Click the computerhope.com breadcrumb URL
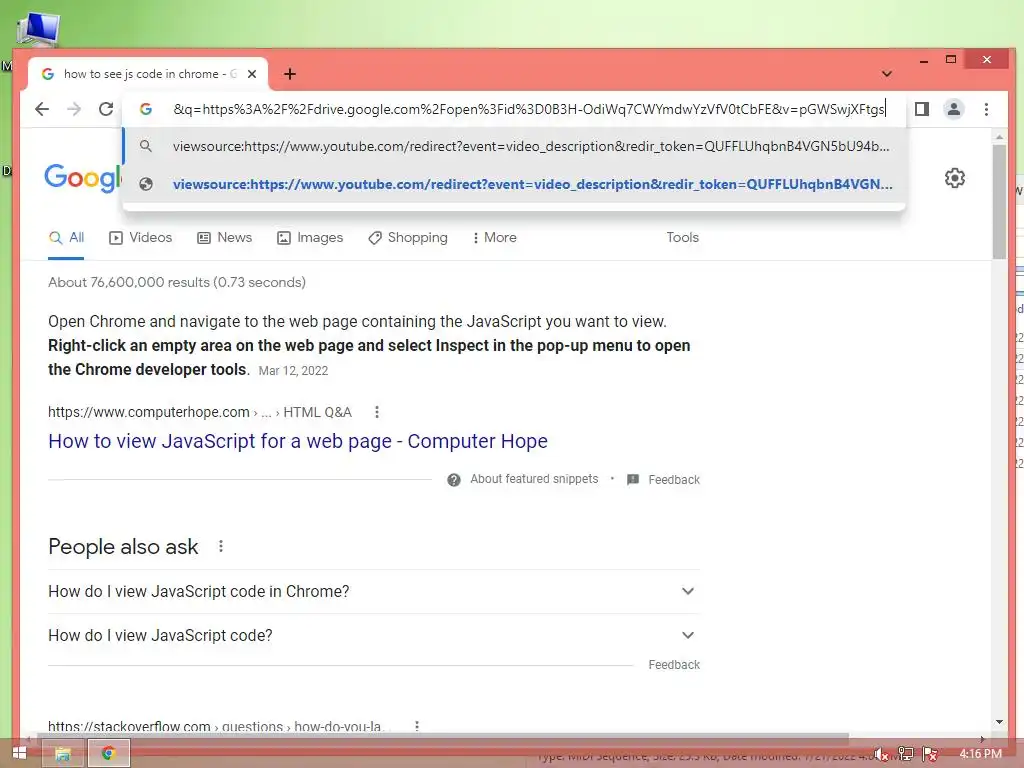Viewport: 1024px width, 768px height. [200, 412]
